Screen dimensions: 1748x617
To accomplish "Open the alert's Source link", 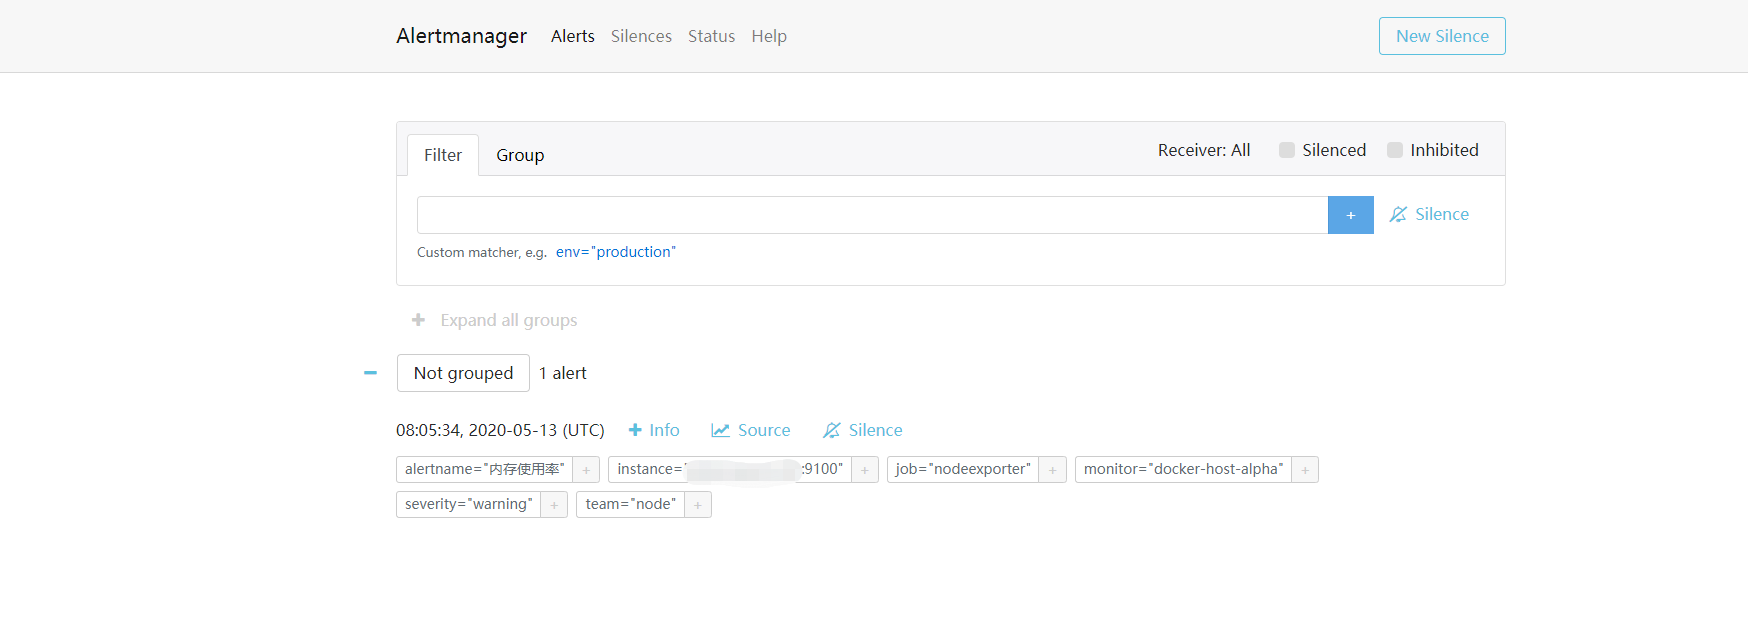I will [x=751, y=430].
